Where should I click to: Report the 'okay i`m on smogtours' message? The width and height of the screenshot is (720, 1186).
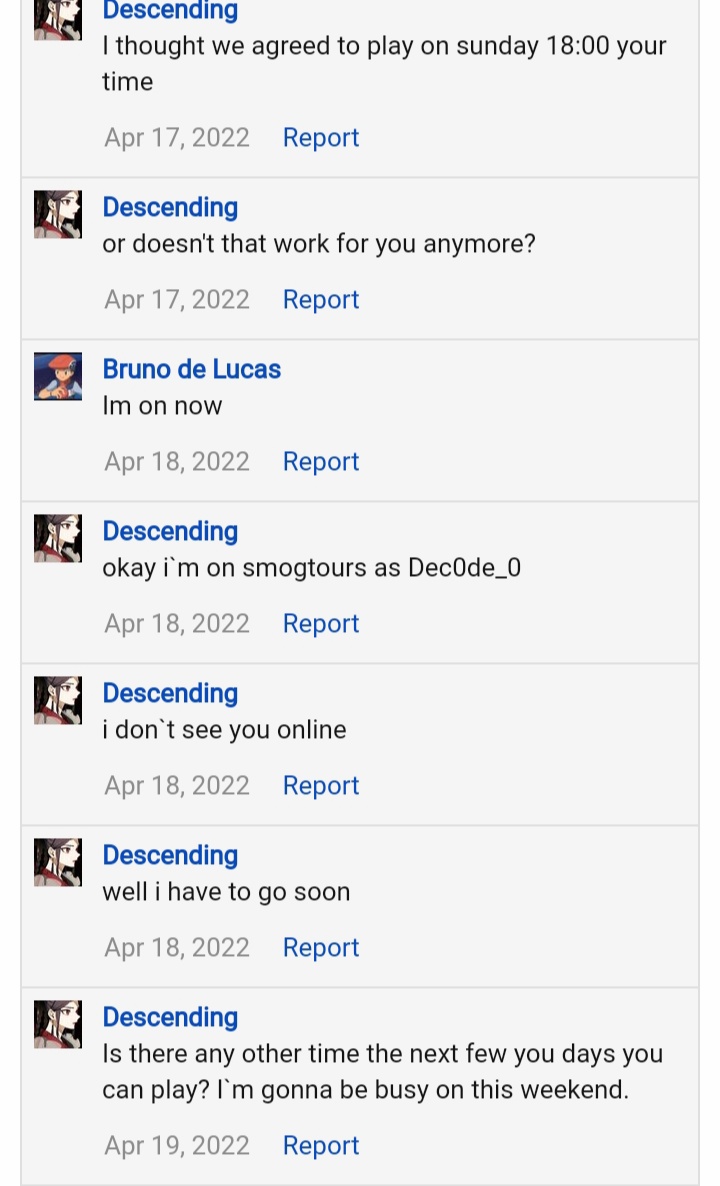[321, 623]
